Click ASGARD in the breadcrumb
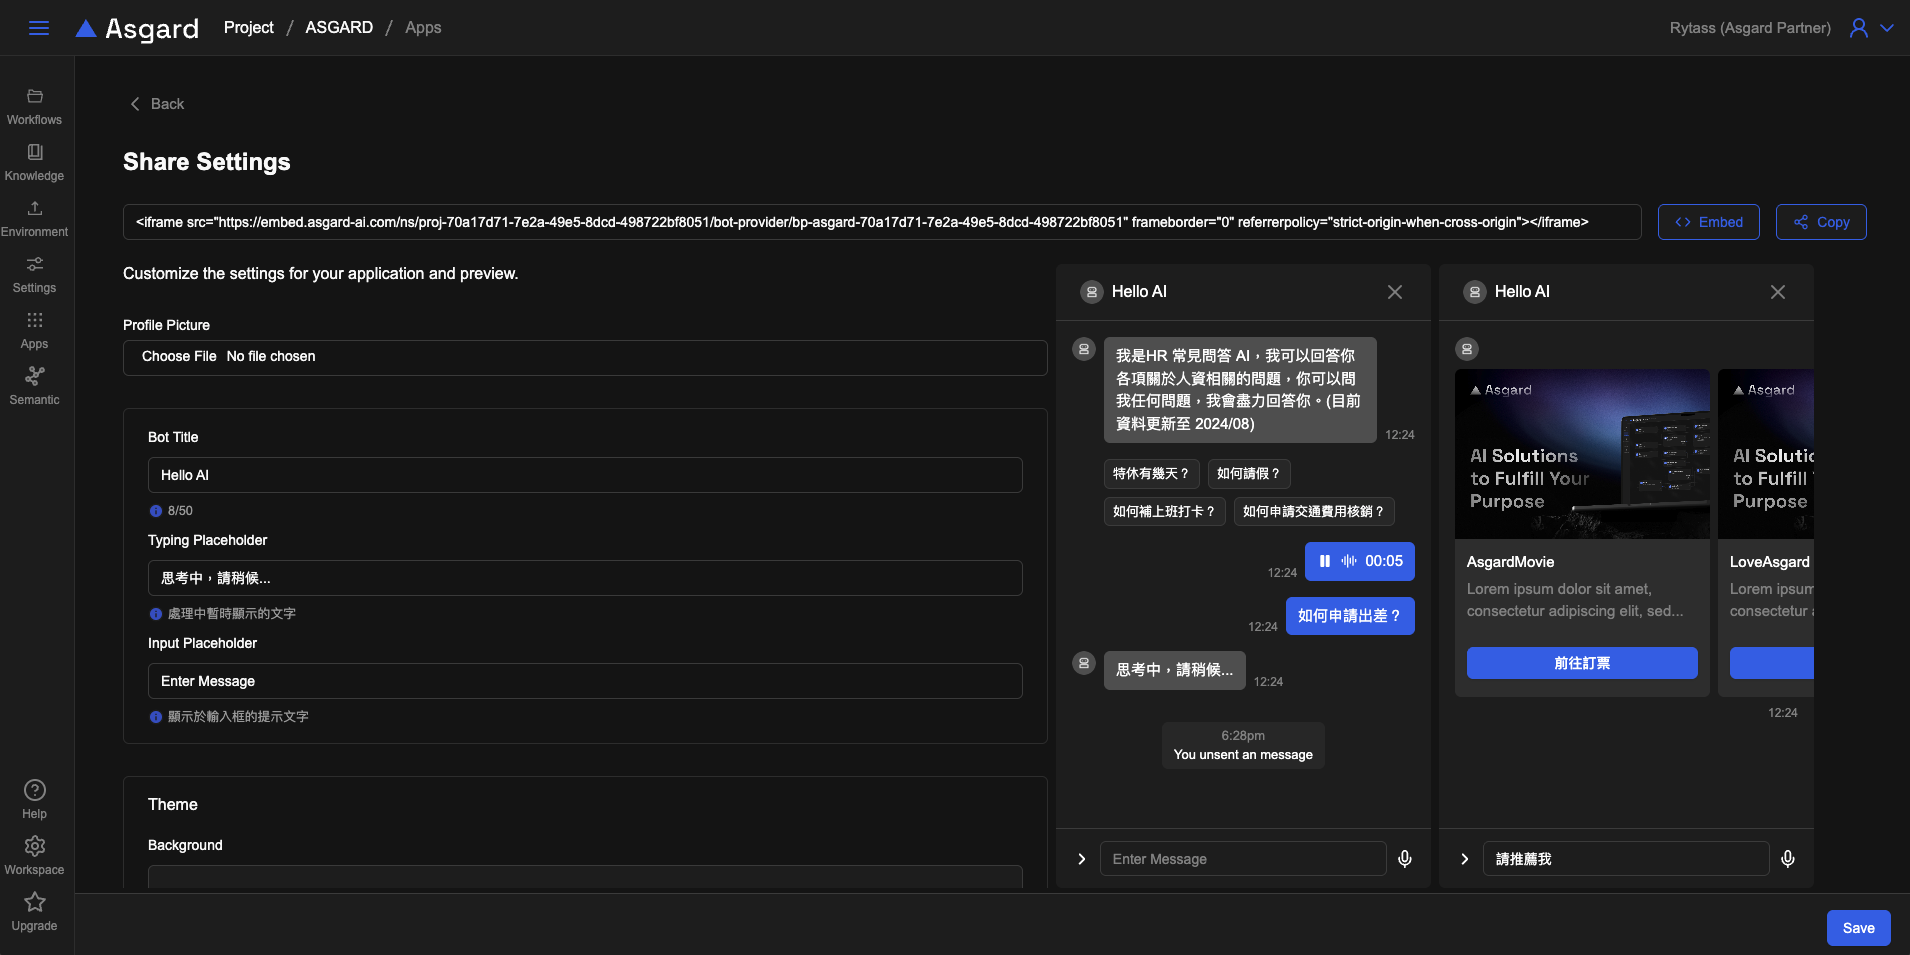Screen dimensions: 1910x955 click(x=339, y=28)
